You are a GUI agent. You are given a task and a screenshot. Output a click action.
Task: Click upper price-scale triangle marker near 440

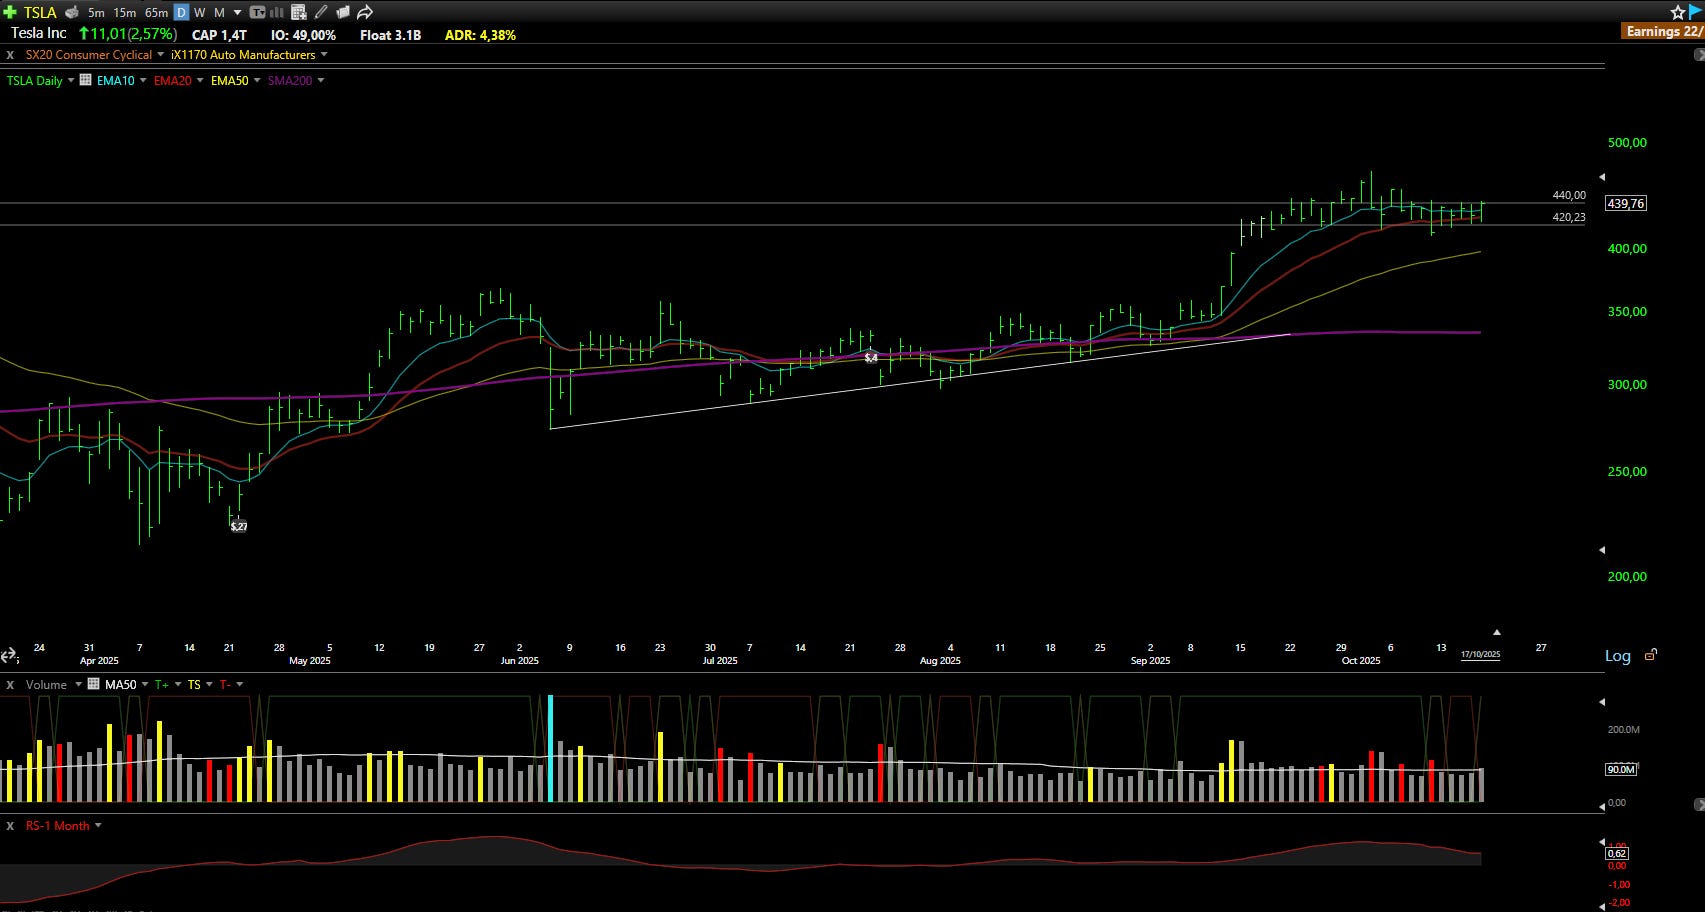click(1602, 177)
